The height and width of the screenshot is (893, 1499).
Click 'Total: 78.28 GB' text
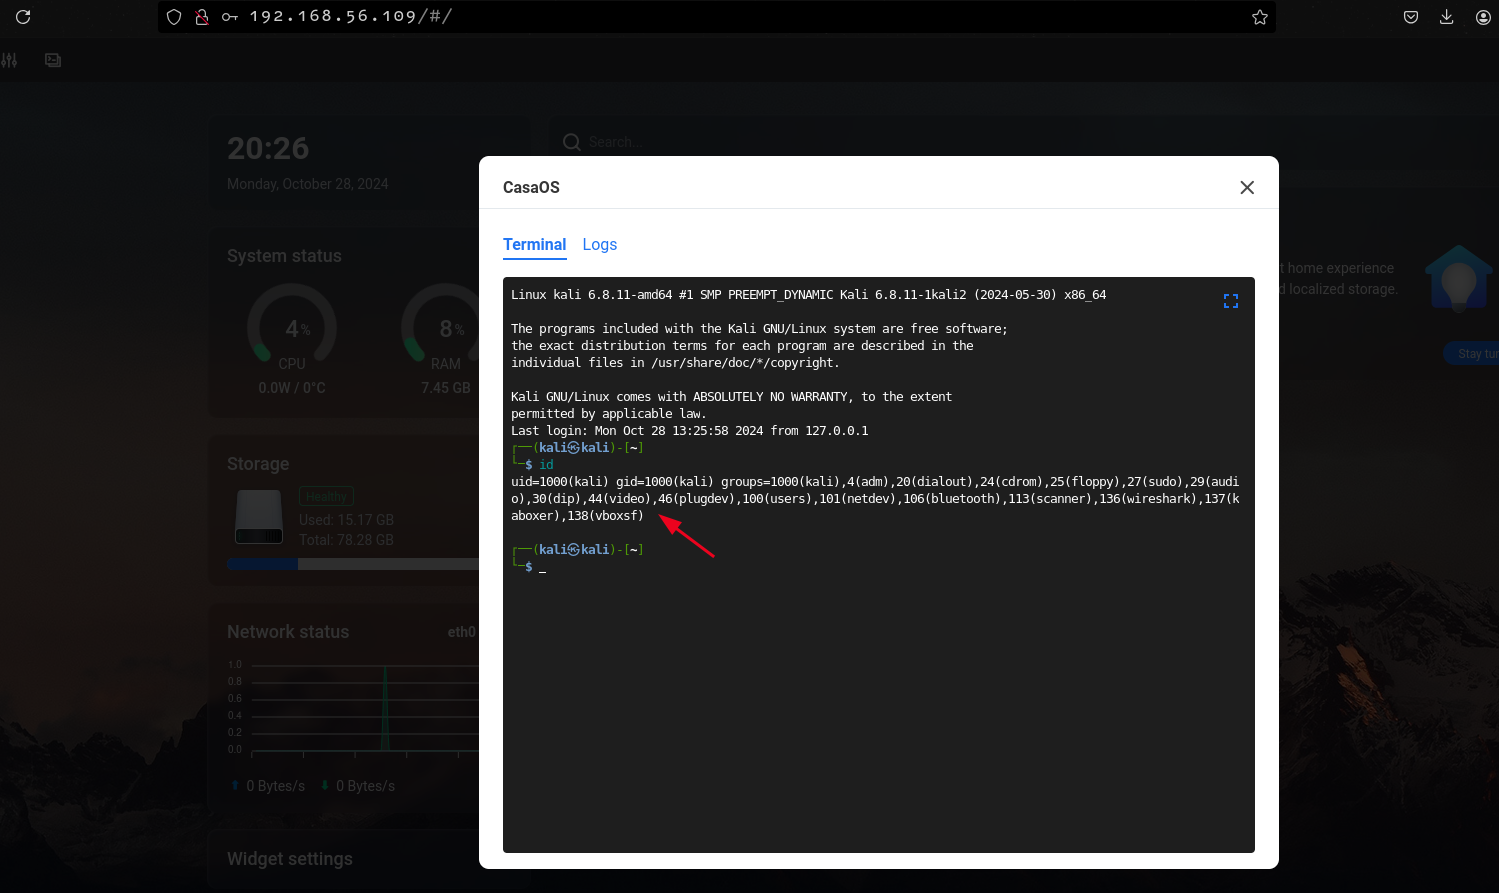click(x=346, y=540)
